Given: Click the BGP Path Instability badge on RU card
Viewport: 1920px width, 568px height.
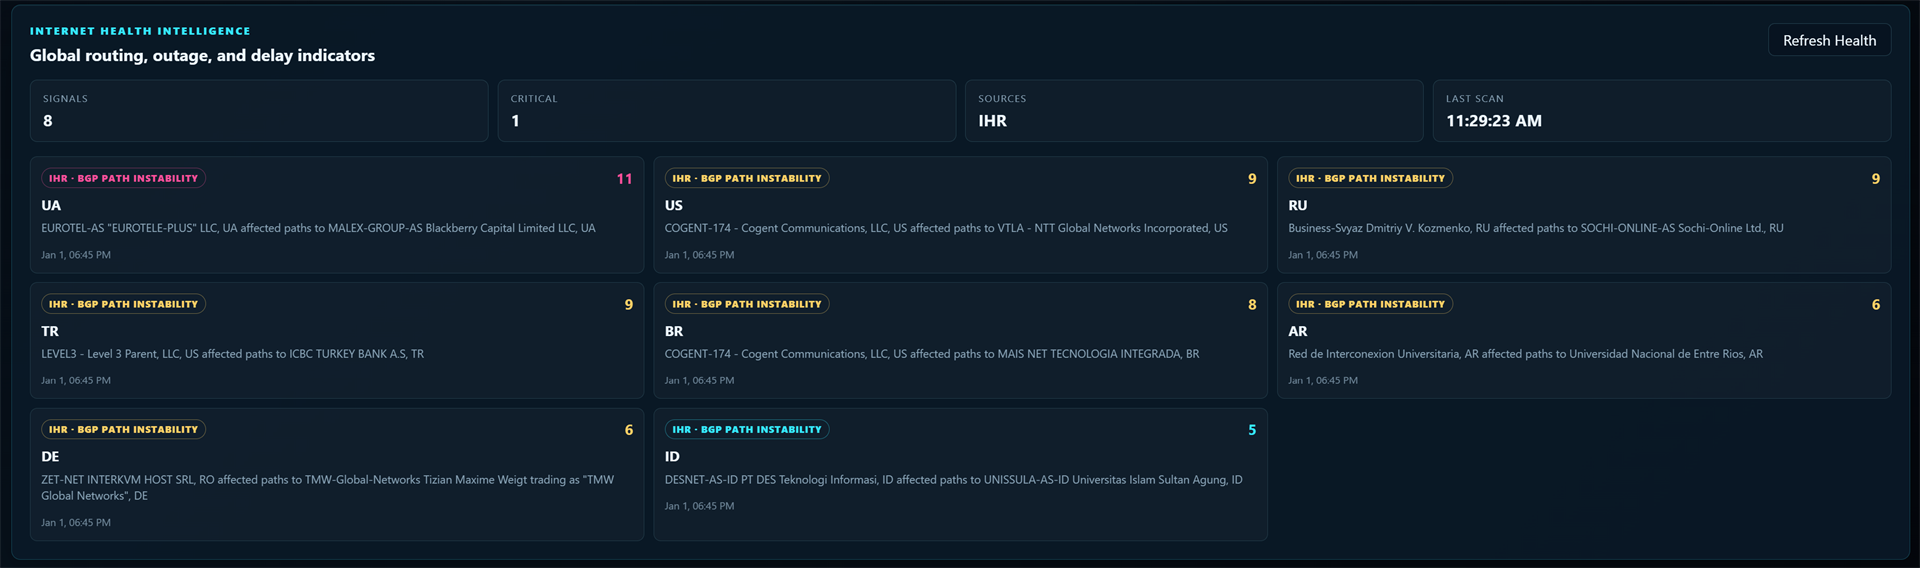Looking at the screenshot, I should [x=1370, y=178].
